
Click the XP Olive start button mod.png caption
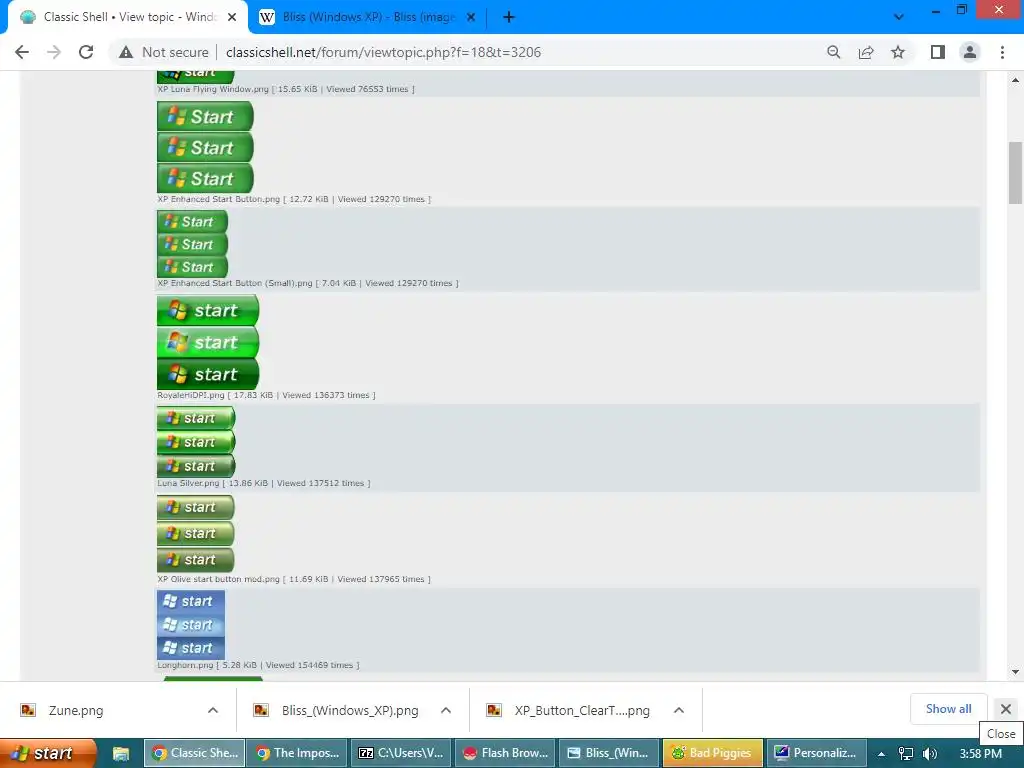tap(294, 579)
